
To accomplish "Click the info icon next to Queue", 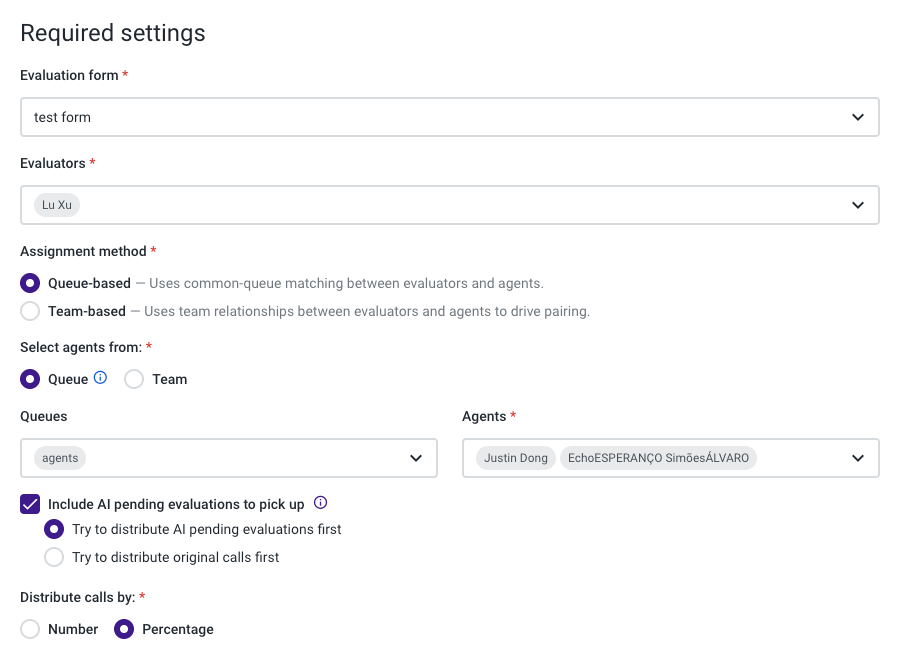I will click(100, 378).
